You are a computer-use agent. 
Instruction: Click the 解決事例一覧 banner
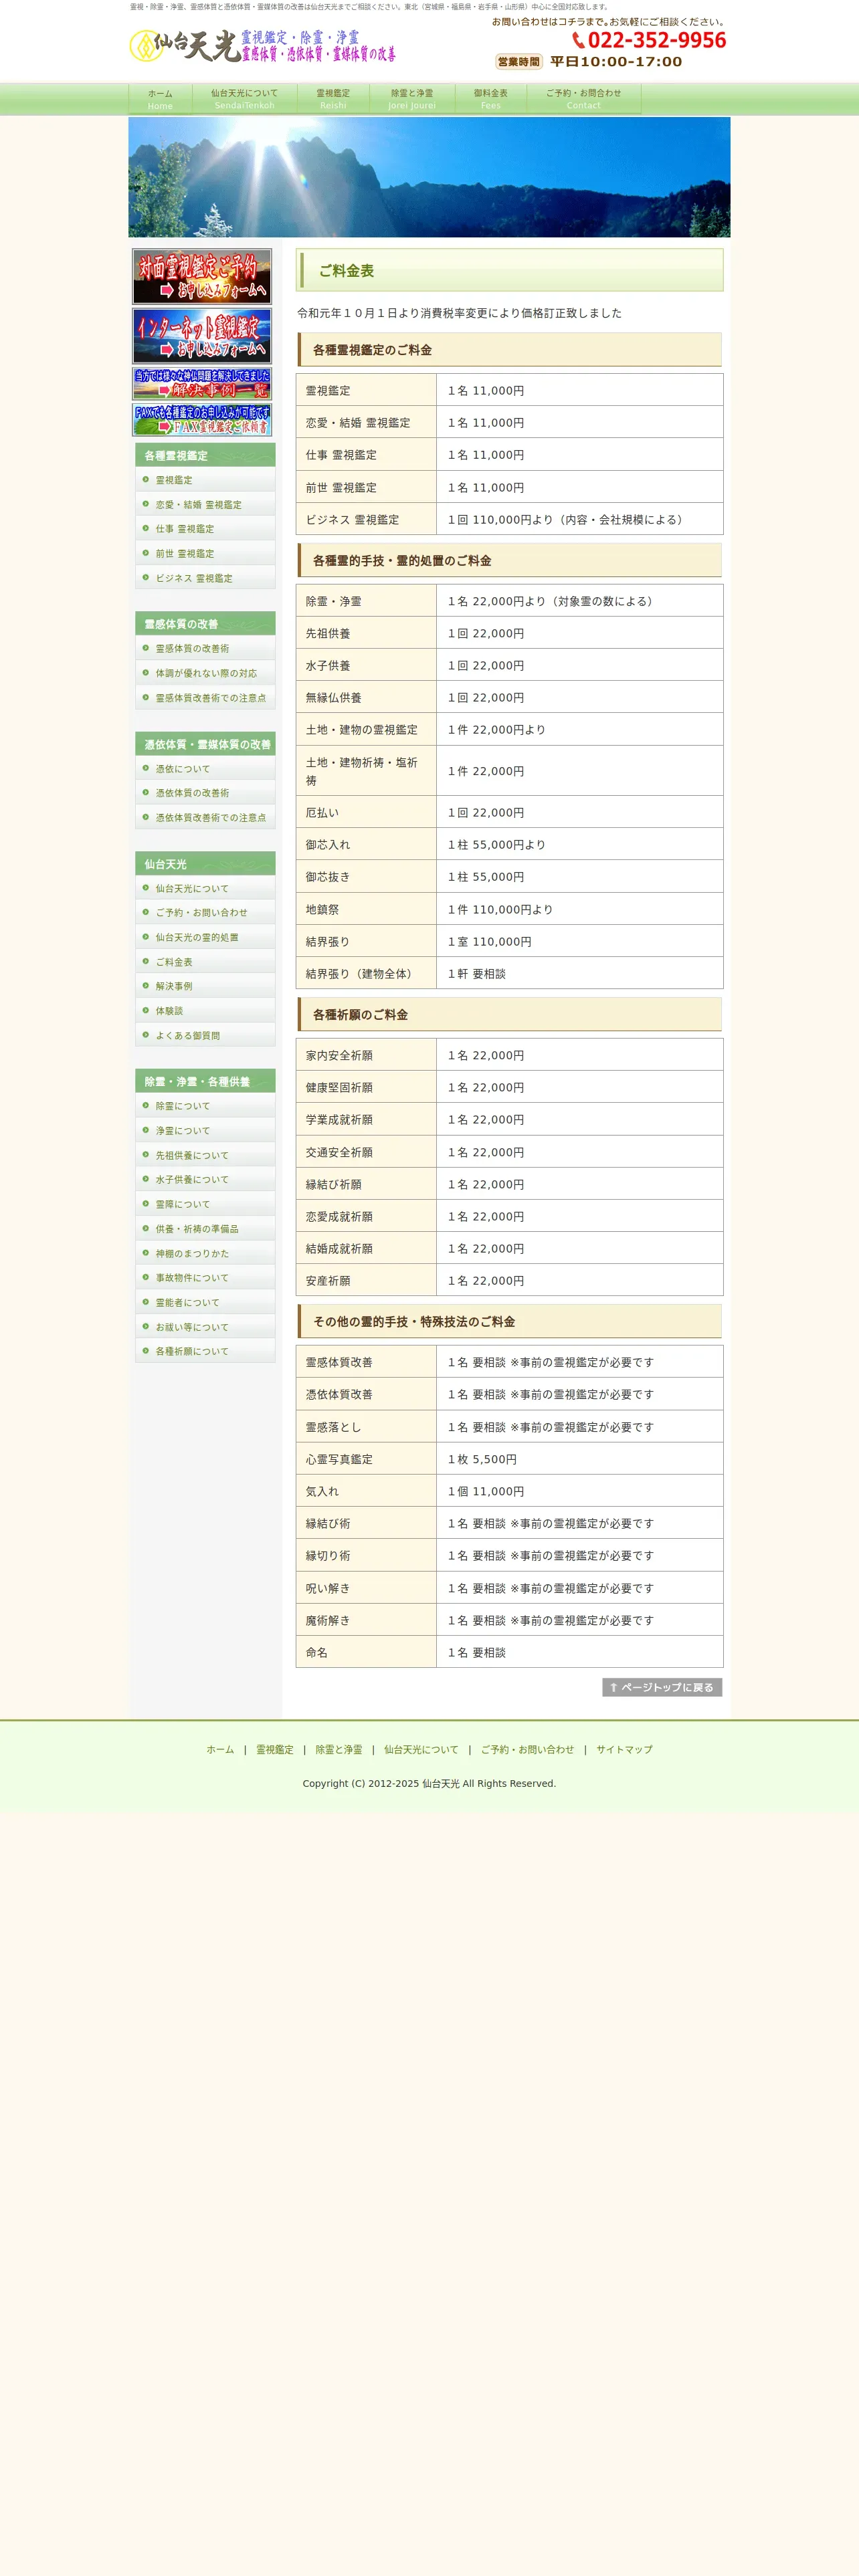202,384
